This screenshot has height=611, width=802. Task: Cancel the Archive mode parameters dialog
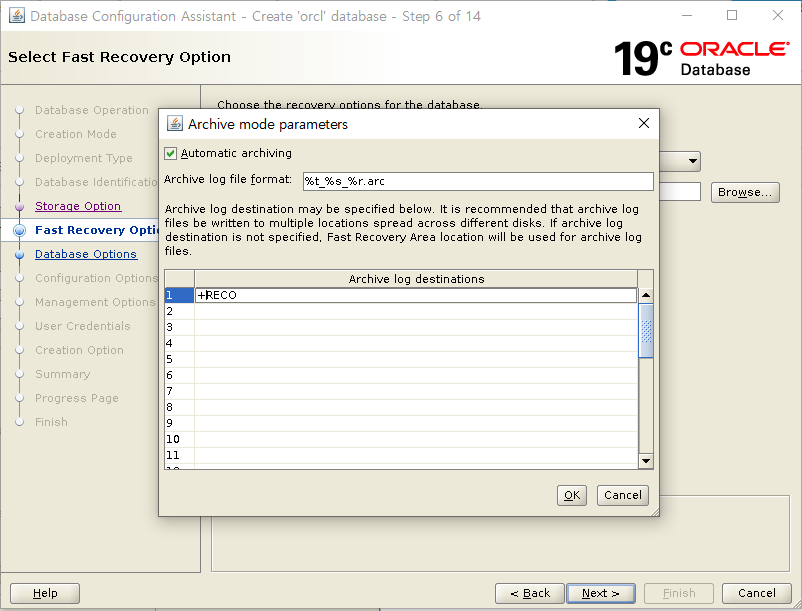[x=622, y=495]
